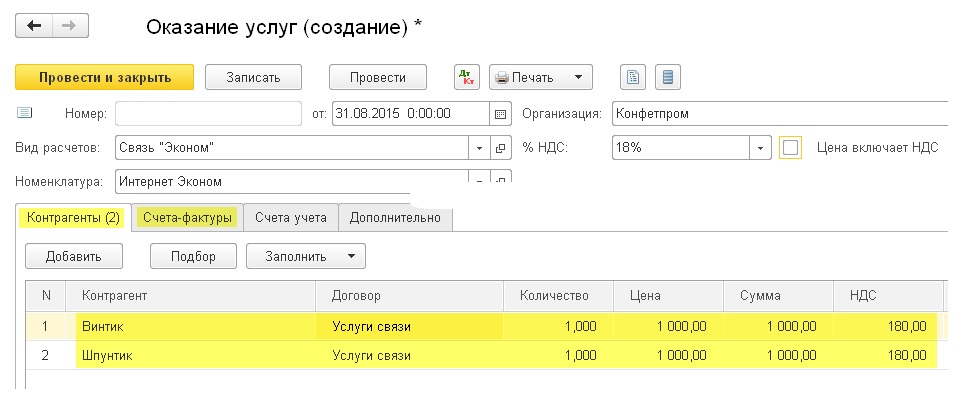Viewport: 966px width, 403px height.
Task: Expand the Заполнить dropdown arrow
Action: pos(351,256)
